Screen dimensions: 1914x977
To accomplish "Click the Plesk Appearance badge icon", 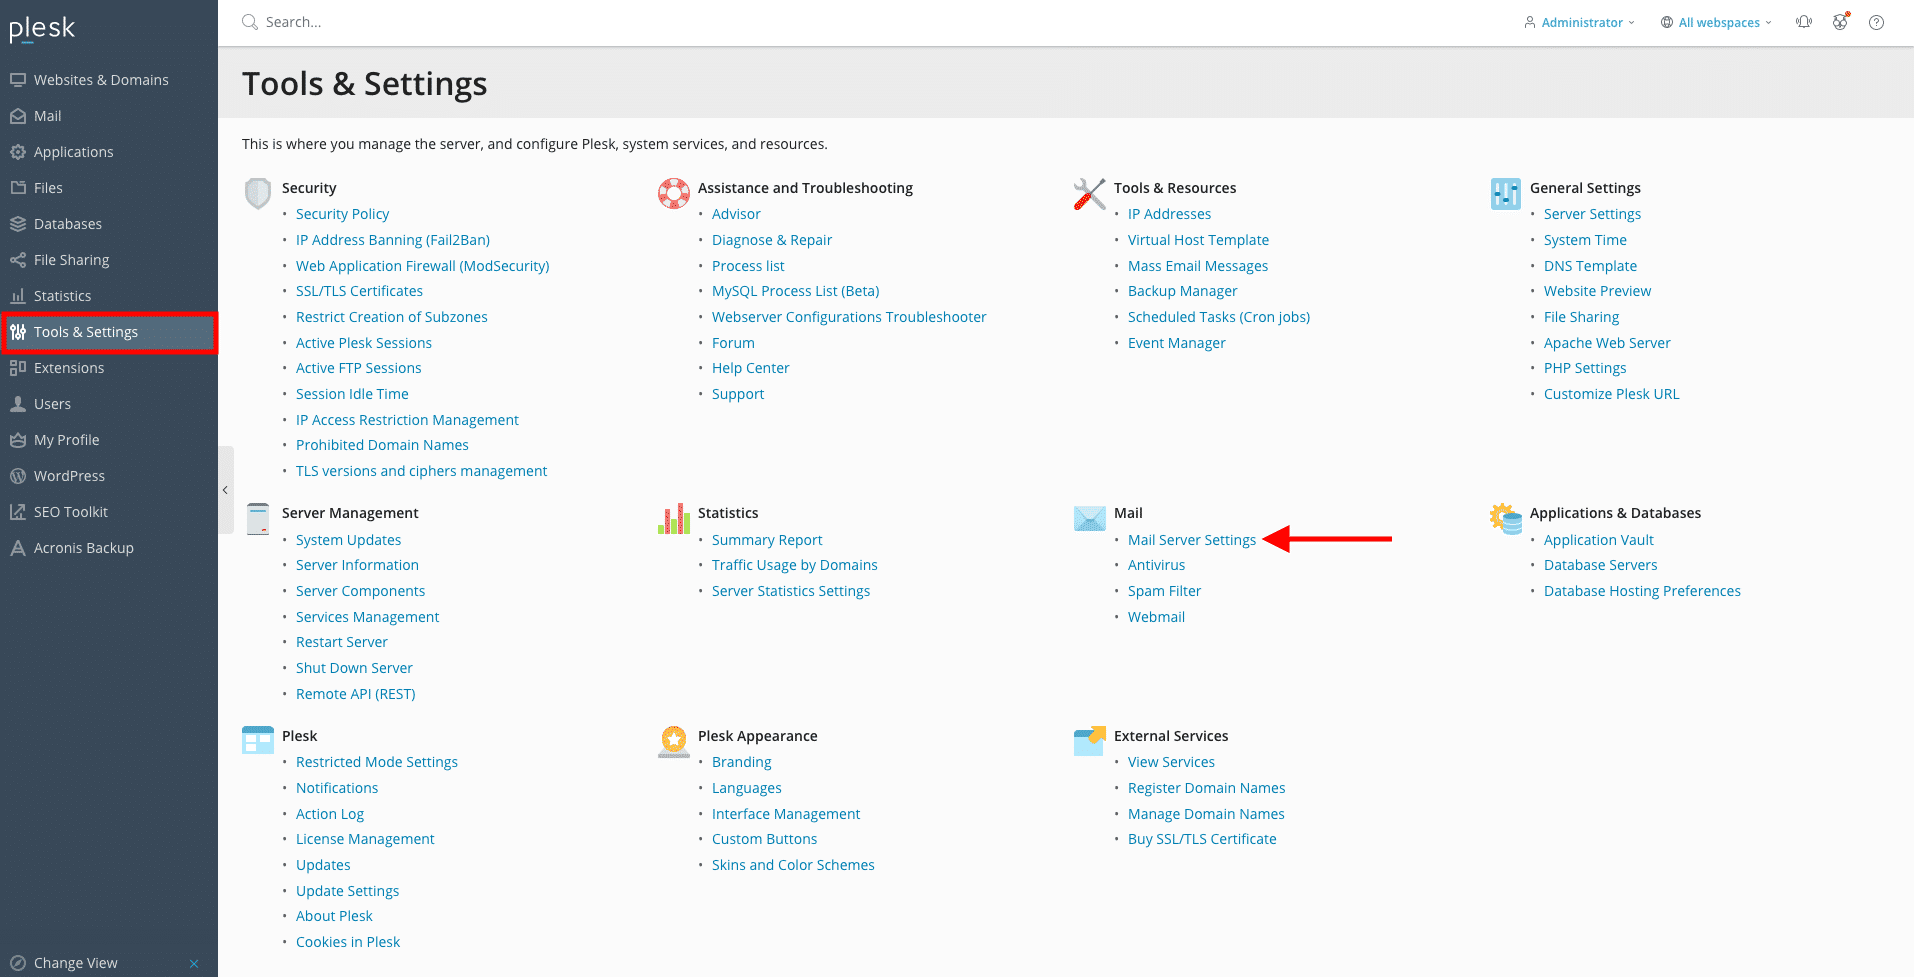I will [674, 742].
